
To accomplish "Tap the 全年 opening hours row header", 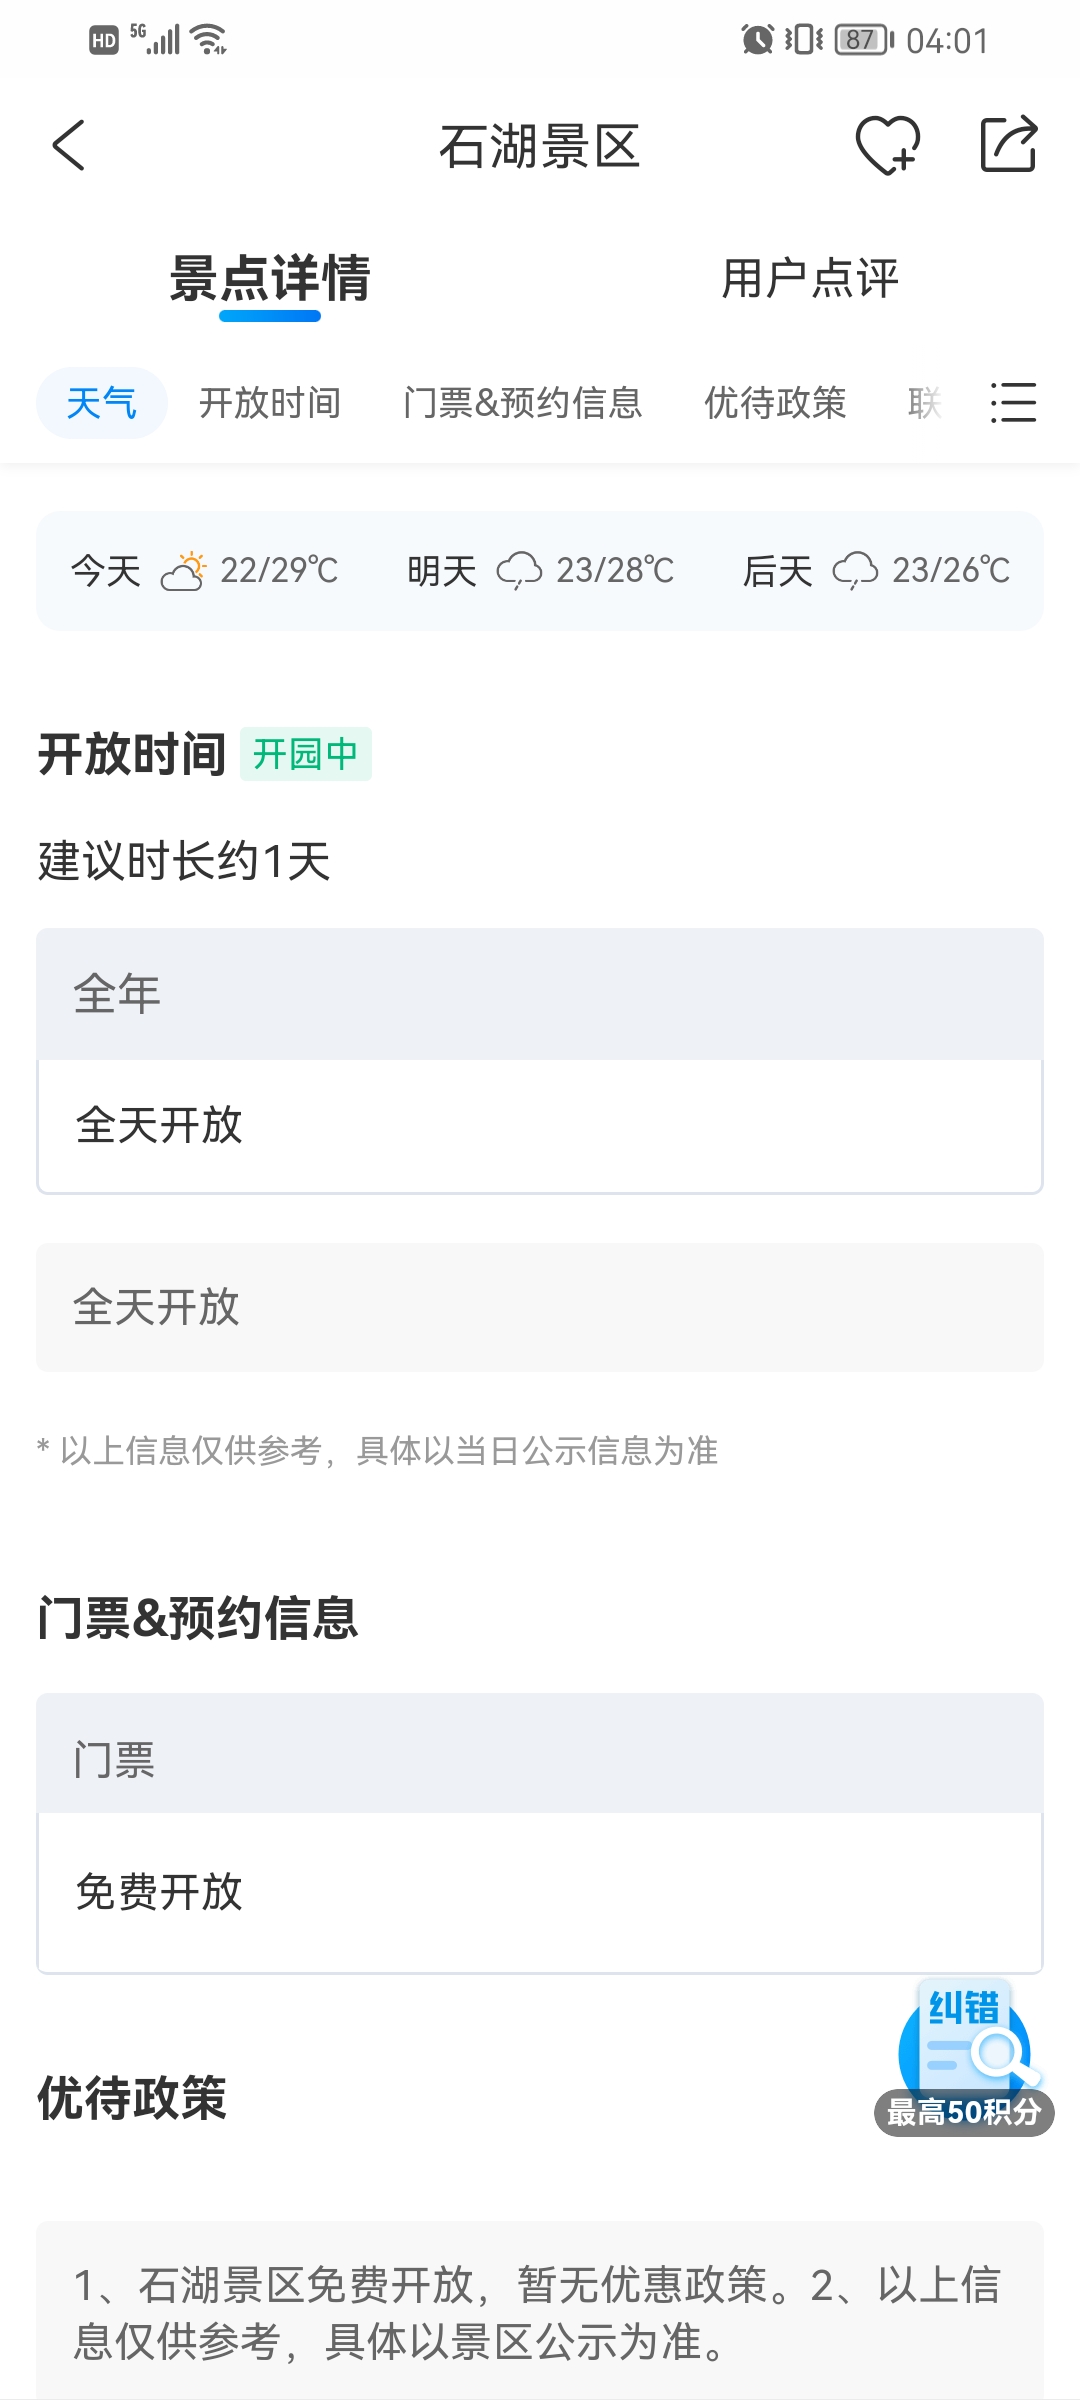I will click(x=540, y=994).
